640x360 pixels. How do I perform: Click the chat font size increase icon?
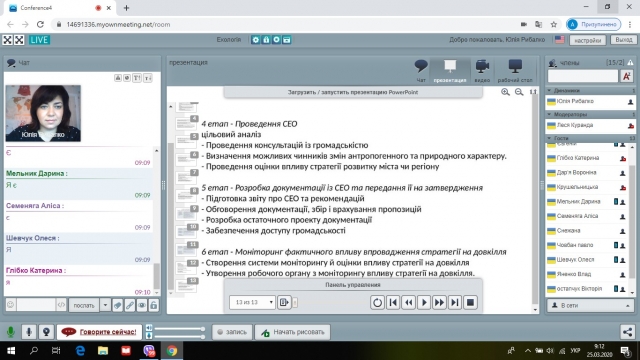(137, 78)
